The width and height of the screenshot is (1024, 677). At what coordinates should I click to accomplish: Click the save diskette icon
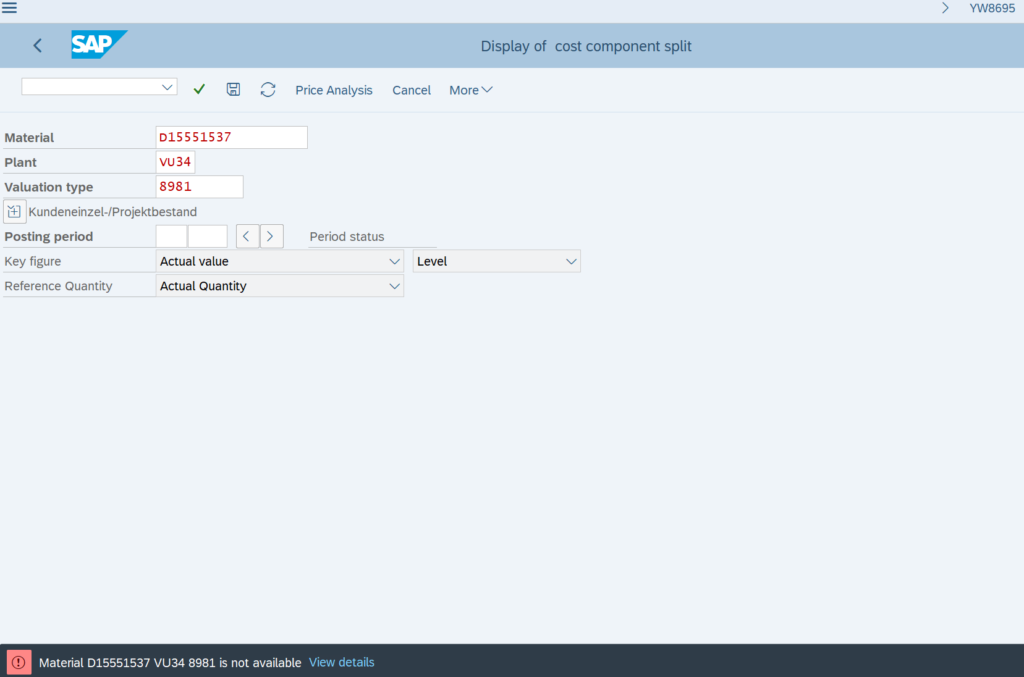[233, 90]
